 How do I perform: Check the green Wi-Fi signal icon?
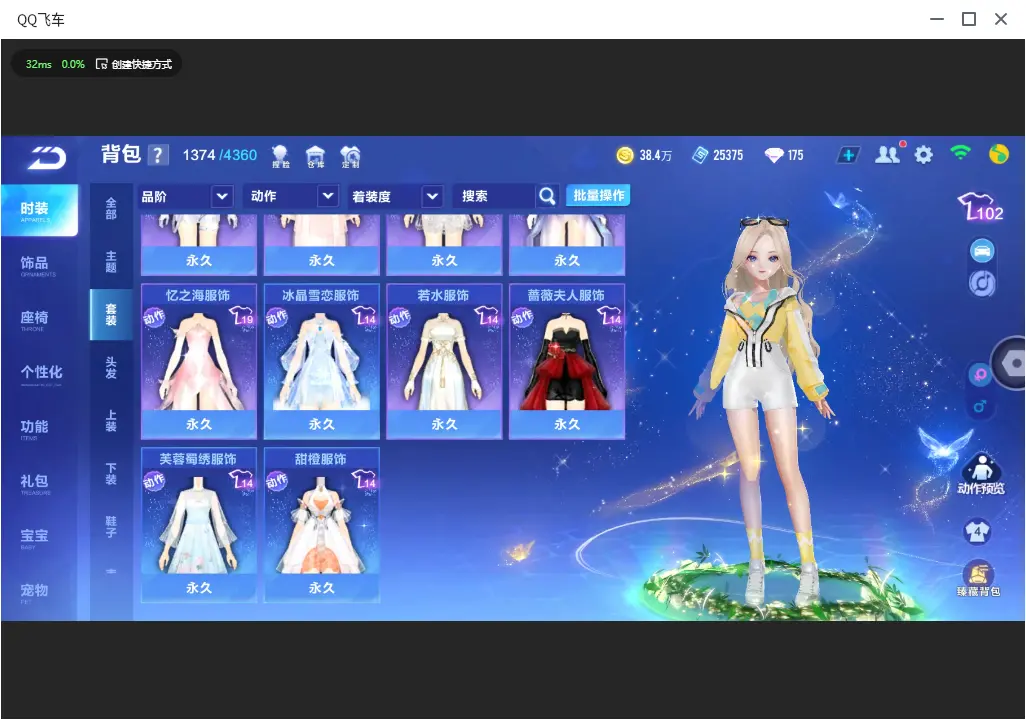(x=960, y=153)
